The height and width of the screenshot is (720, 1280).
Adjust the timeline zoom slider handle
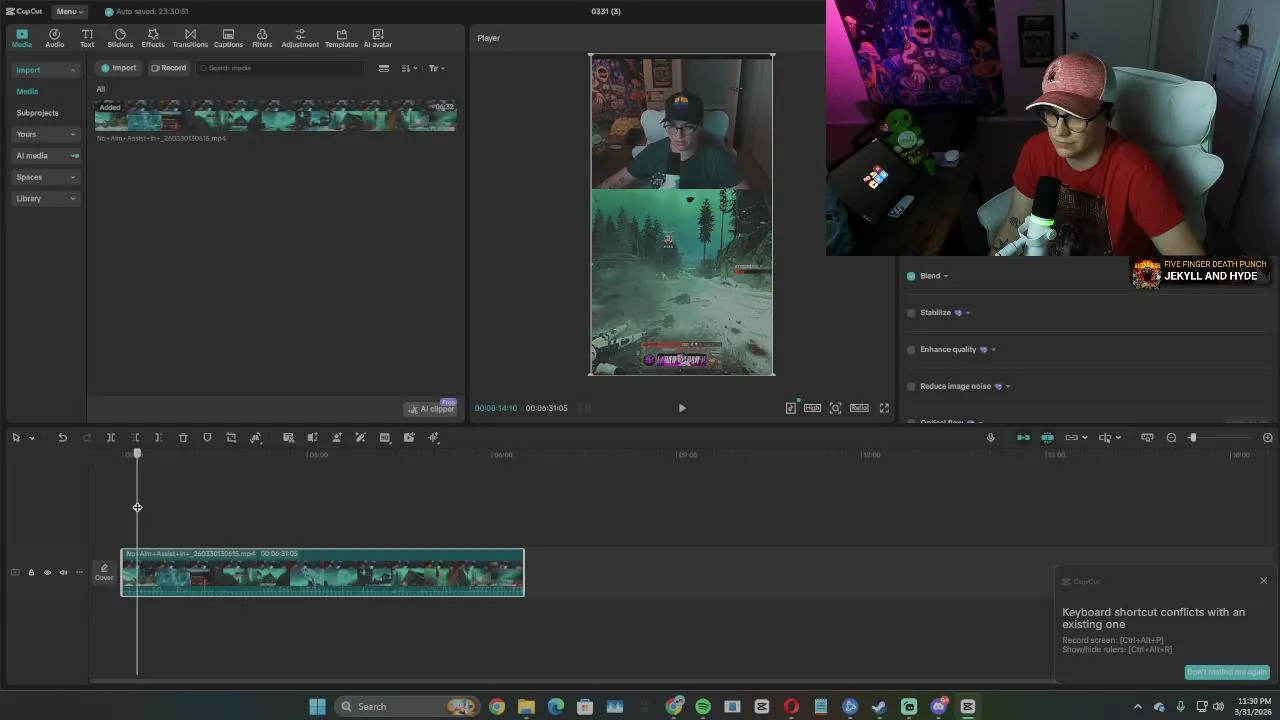[1192, 438]
